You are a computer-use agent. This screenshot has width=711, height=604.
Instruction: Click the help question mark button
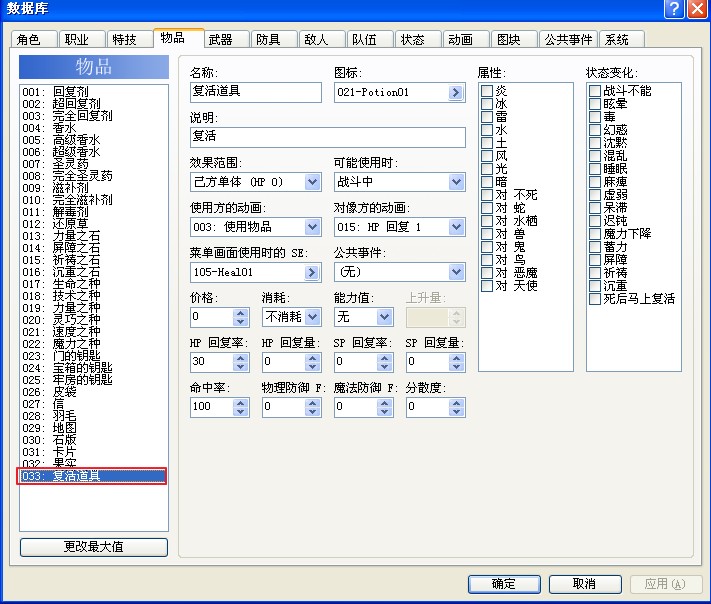[x=674, y=9]
